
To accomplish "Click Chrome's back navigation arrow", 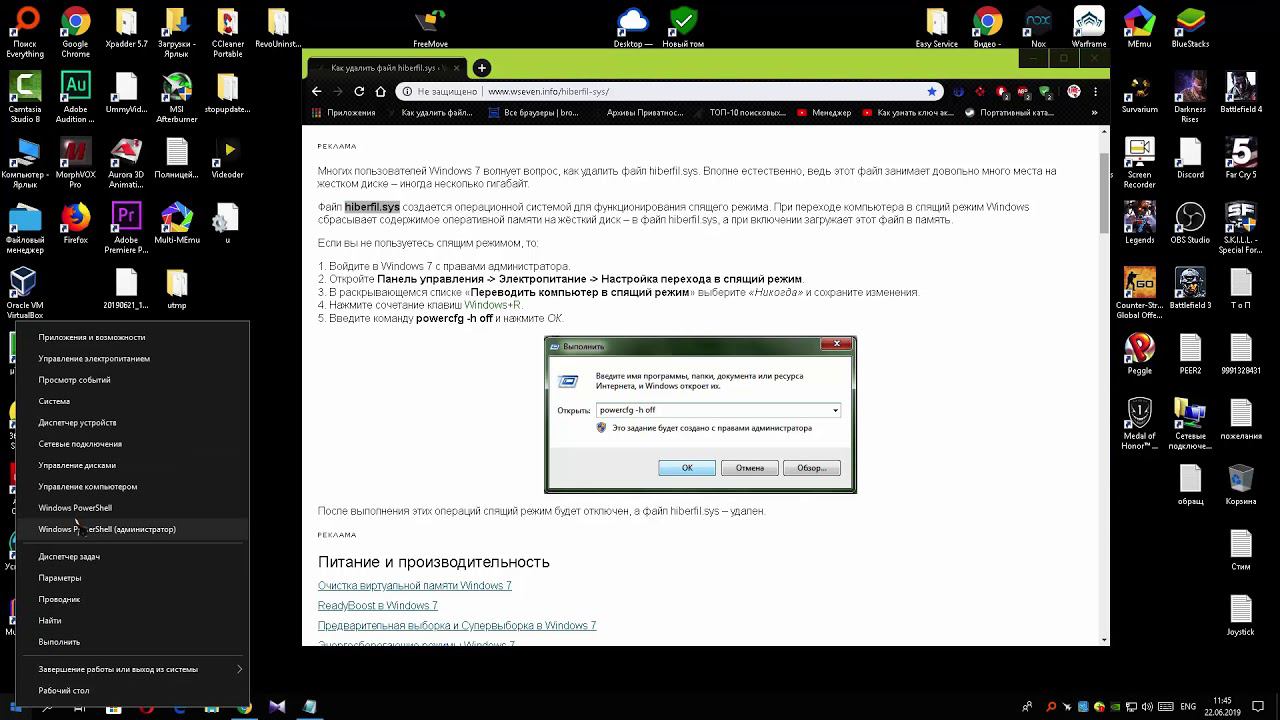I will click(x=317, y=91).
